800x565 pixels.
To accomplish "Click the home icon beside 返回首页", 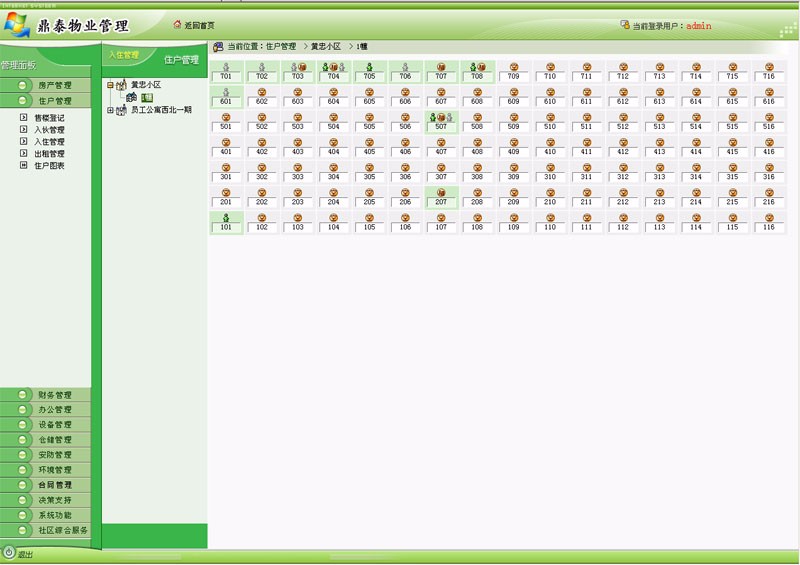I will click(178, 24).
